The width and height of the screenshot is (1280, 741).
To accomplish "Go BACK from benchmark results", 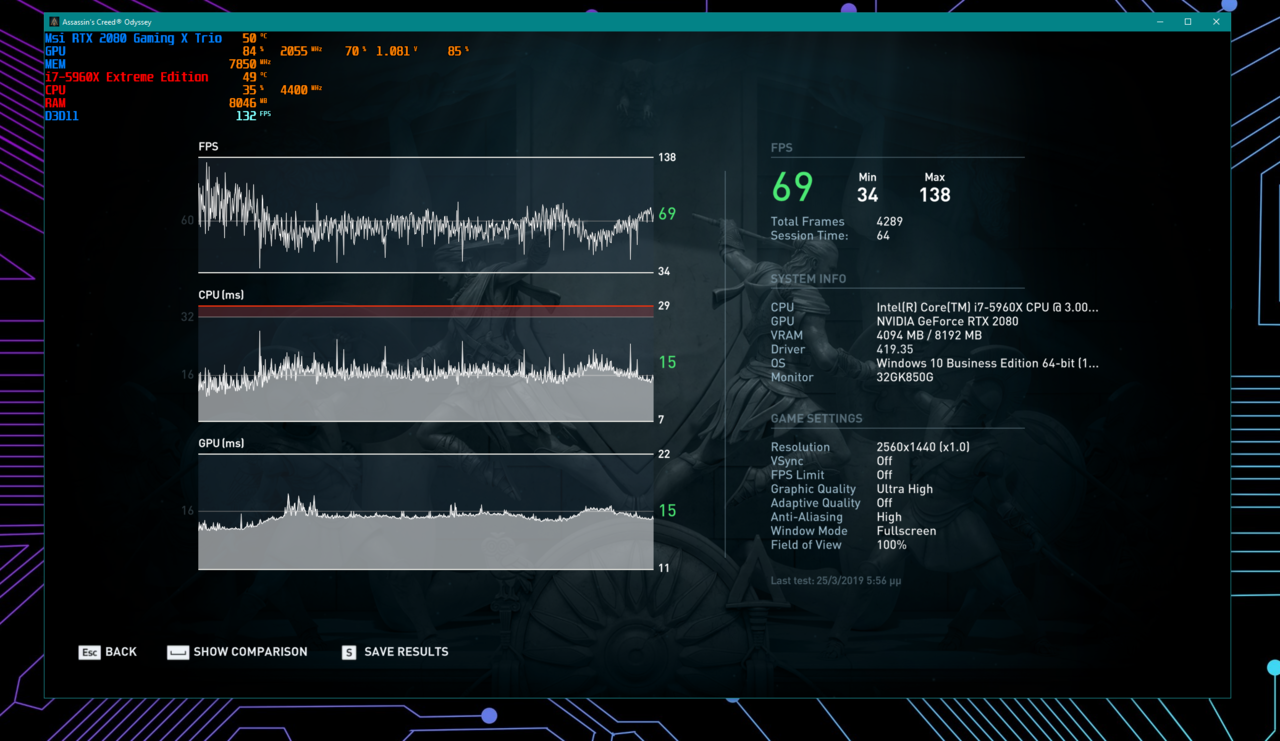I will pos(121,652).
